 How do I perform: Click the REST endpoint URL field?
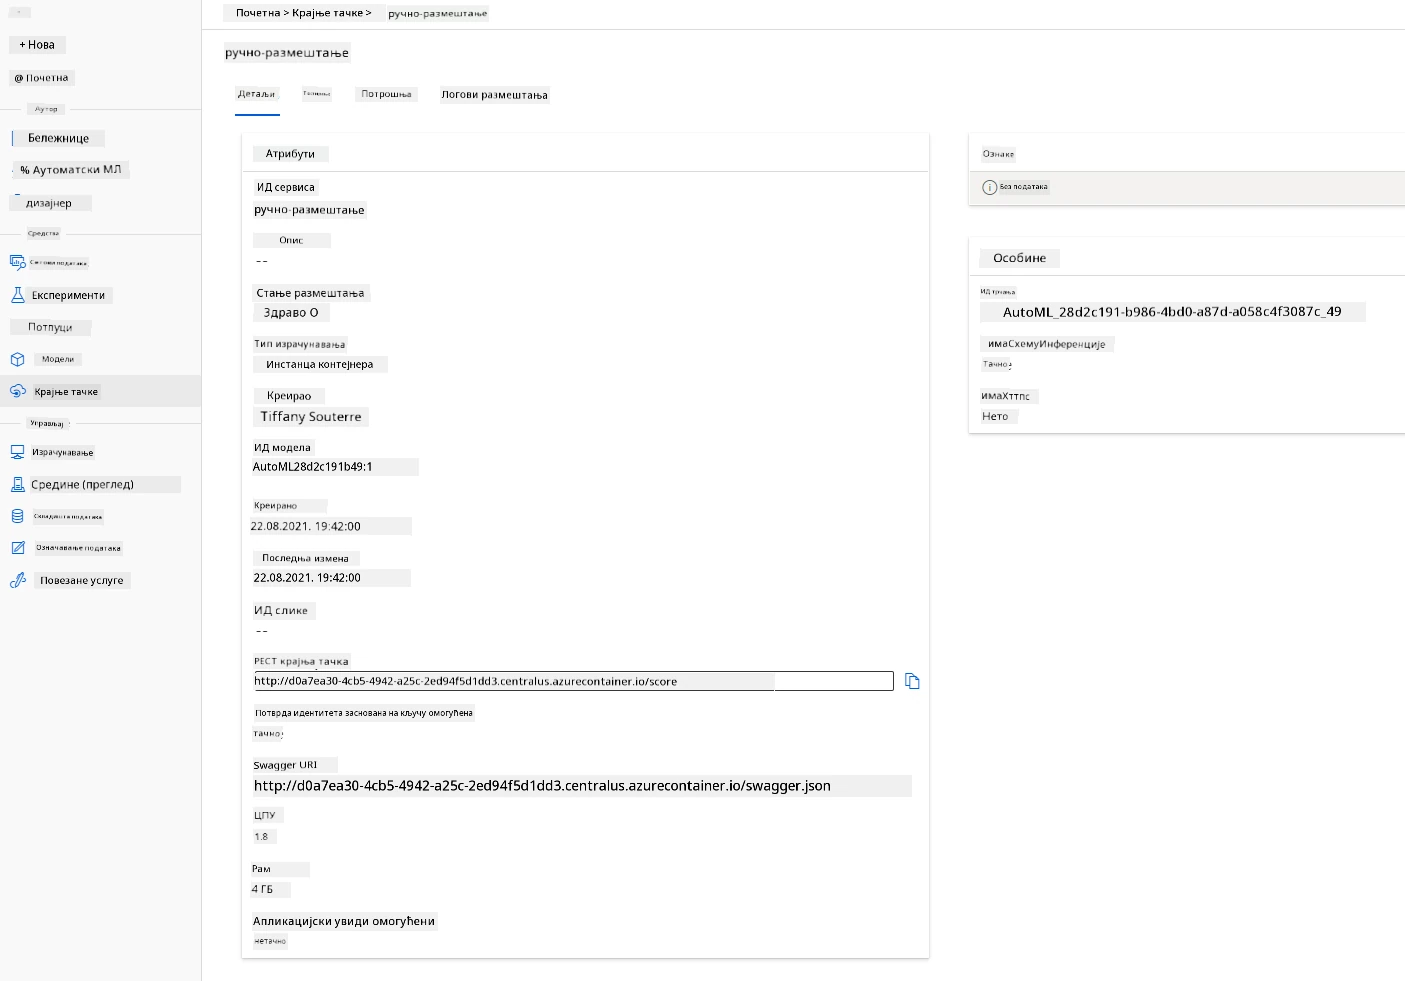tap(573, 681)
